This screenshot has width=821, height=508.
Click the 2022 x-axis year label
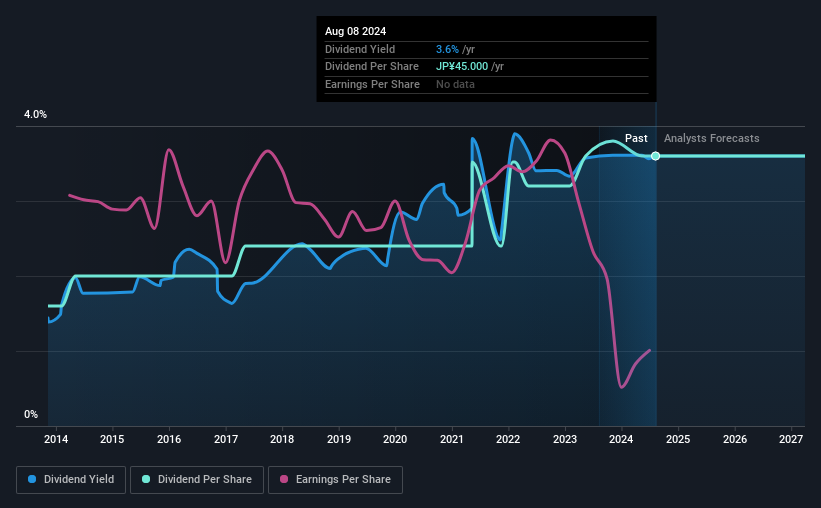[x=508, y=439]
